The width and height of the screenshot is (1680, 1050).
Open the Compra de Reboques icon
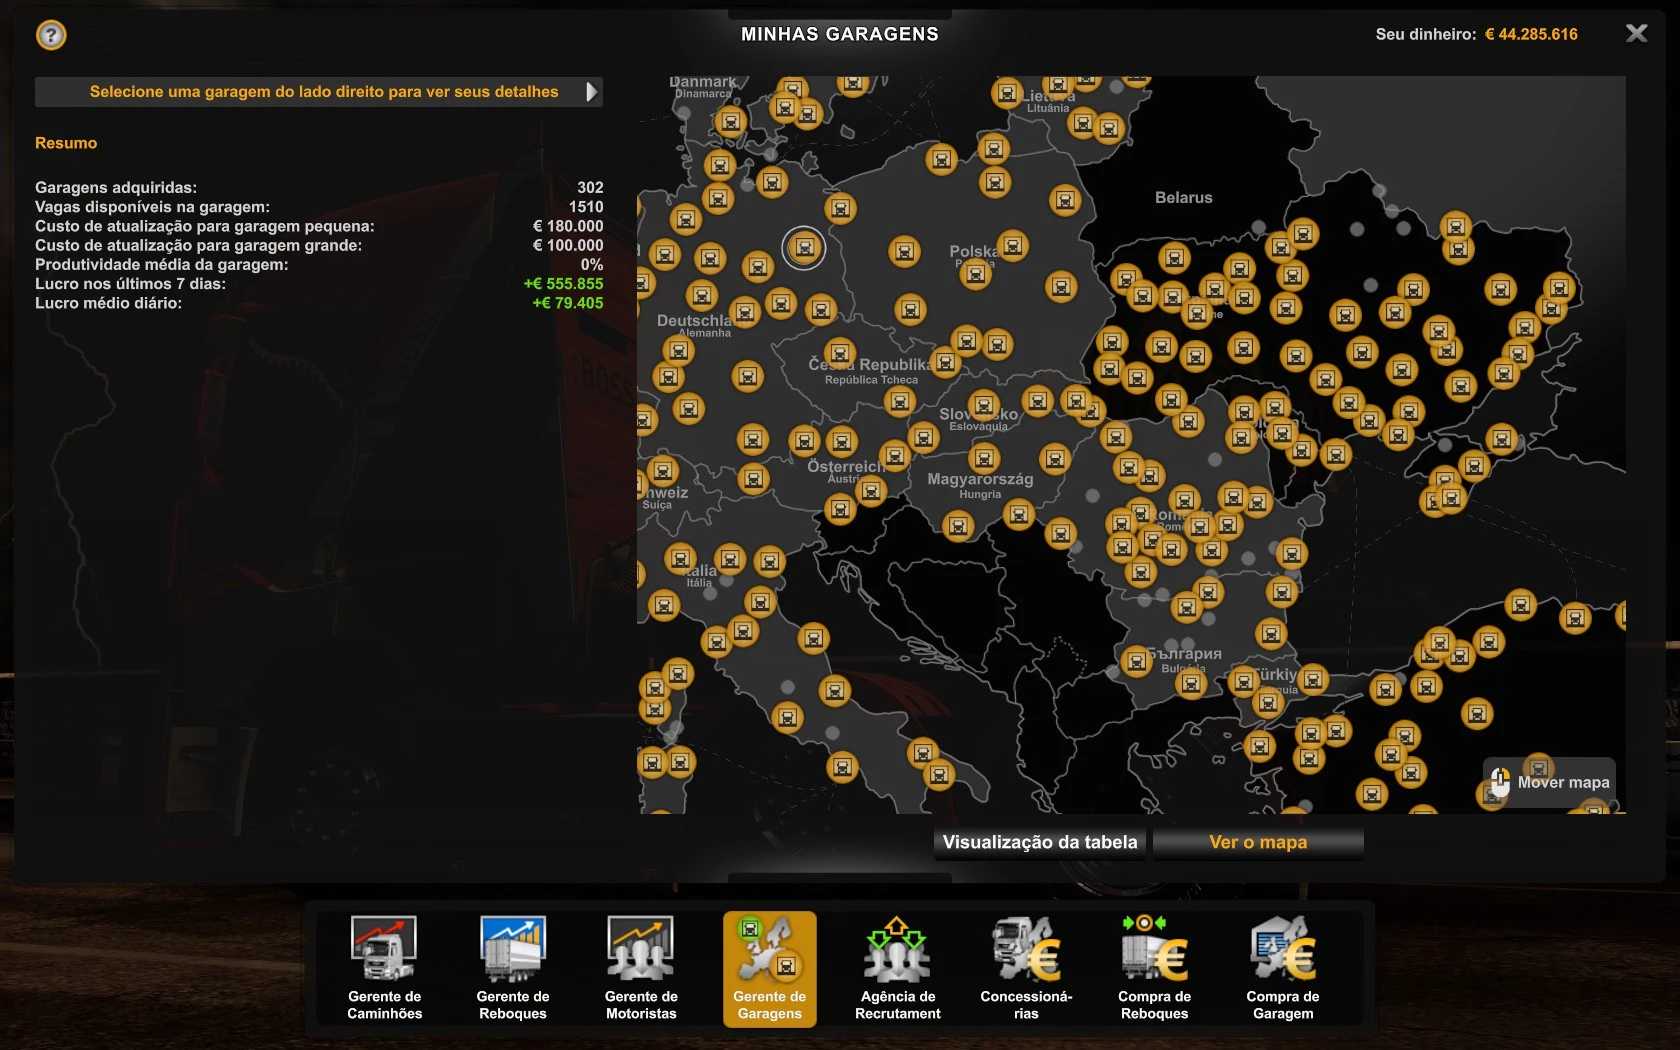click(x=1154, y=968)
